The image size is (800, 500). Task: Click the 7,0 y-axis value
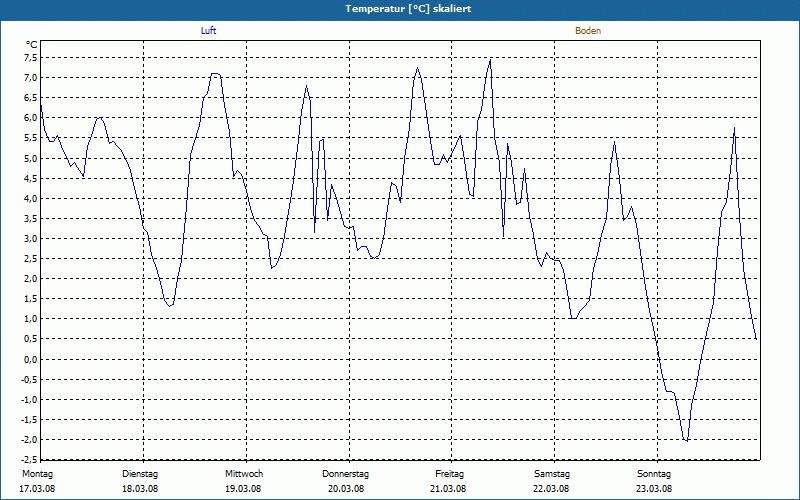(x=31, y=78)
